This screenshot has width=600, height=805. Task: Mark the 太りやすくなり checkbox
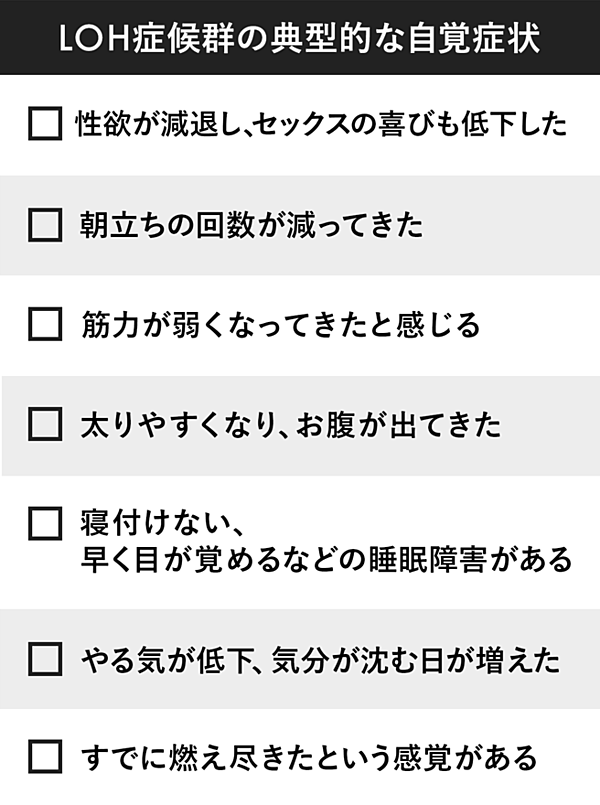(x=45, y=425)
